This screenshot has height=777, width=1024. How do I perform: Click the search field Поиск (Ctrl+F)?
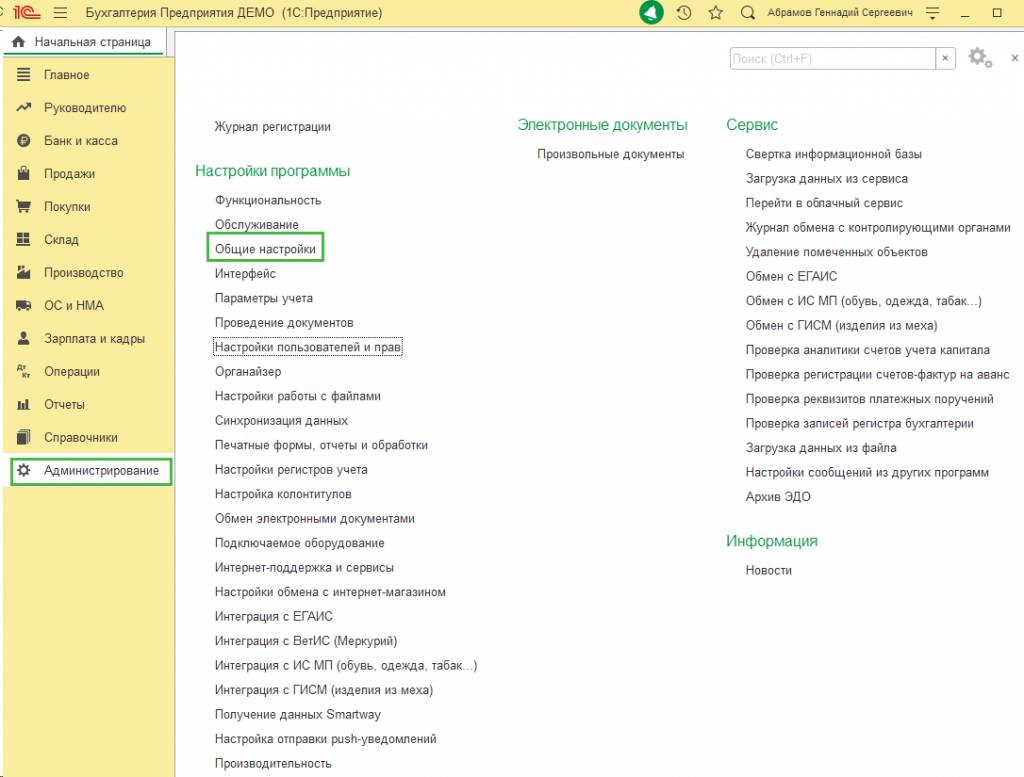click(832, 59)
